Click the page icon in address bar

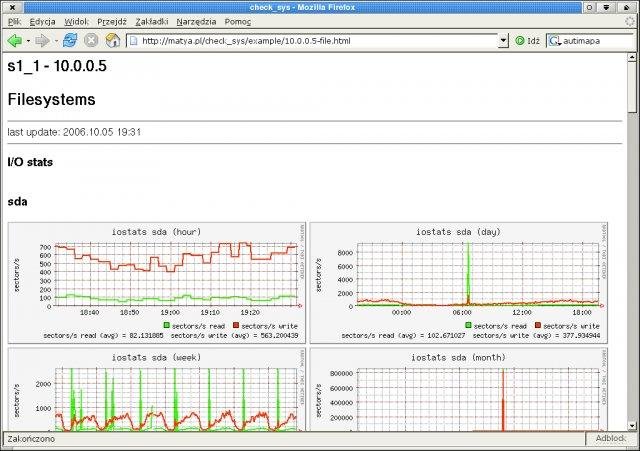click(133, 41)
